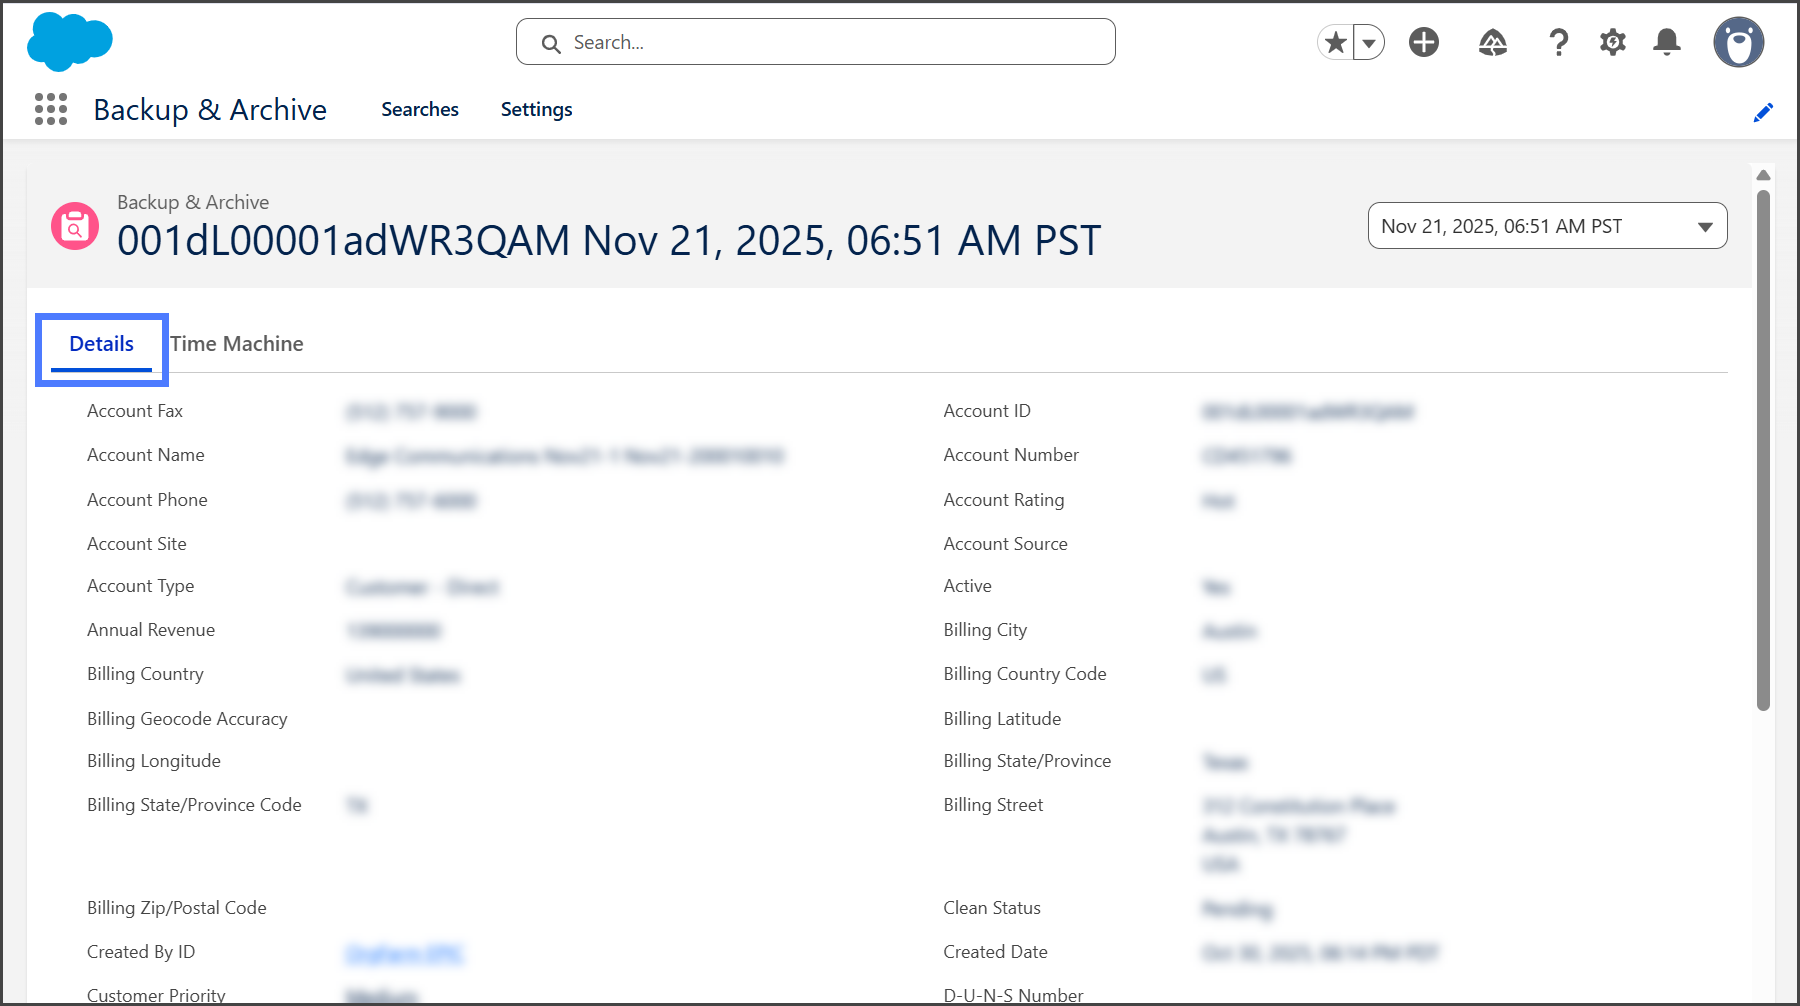Open the Created By ID link

click(404, 953)
